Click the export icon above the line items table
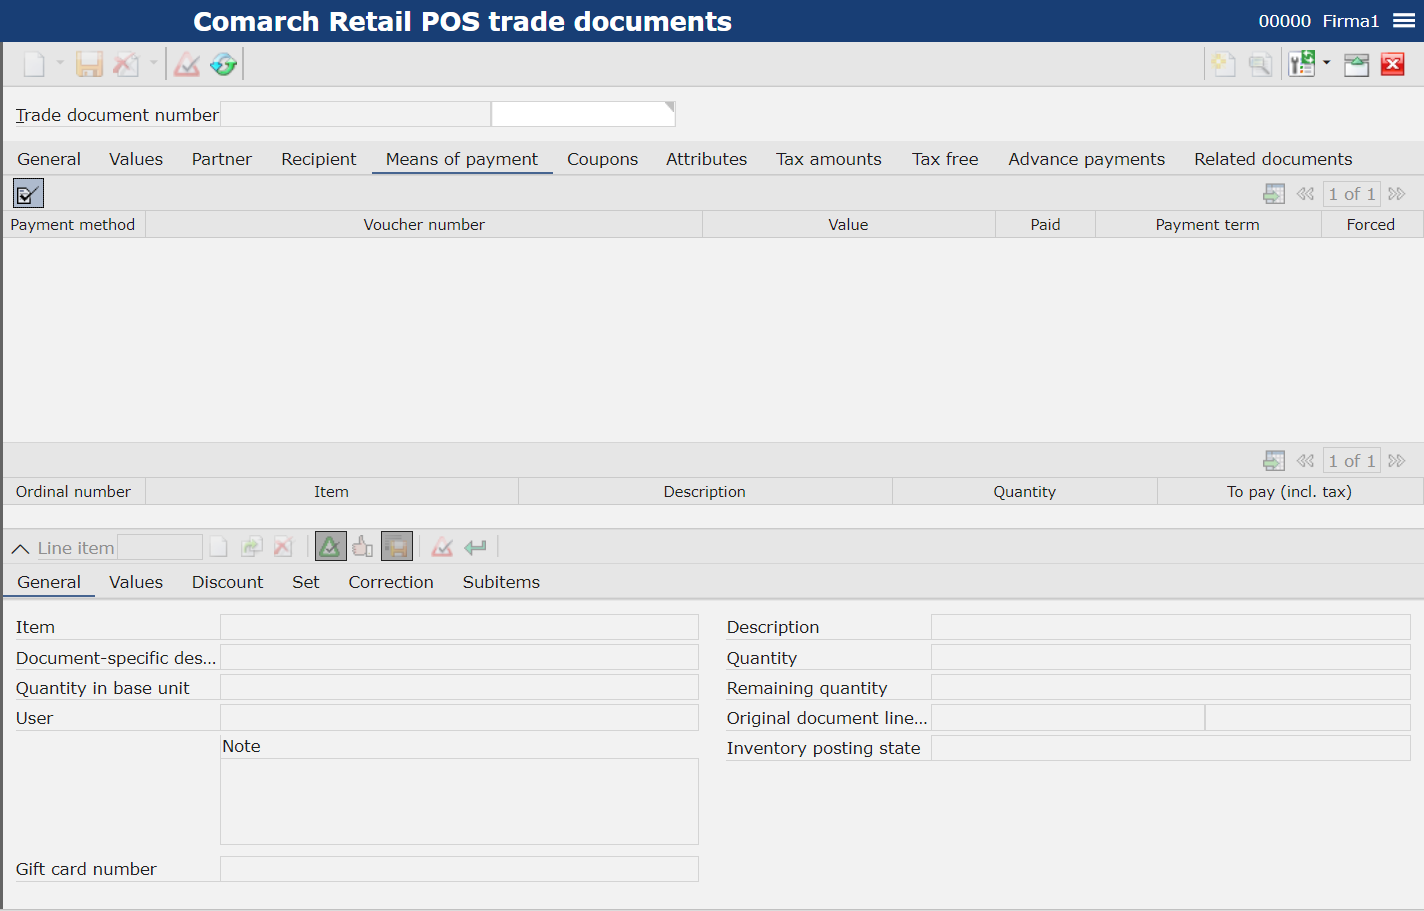The image size is (1424, 911). [1274, 461]
